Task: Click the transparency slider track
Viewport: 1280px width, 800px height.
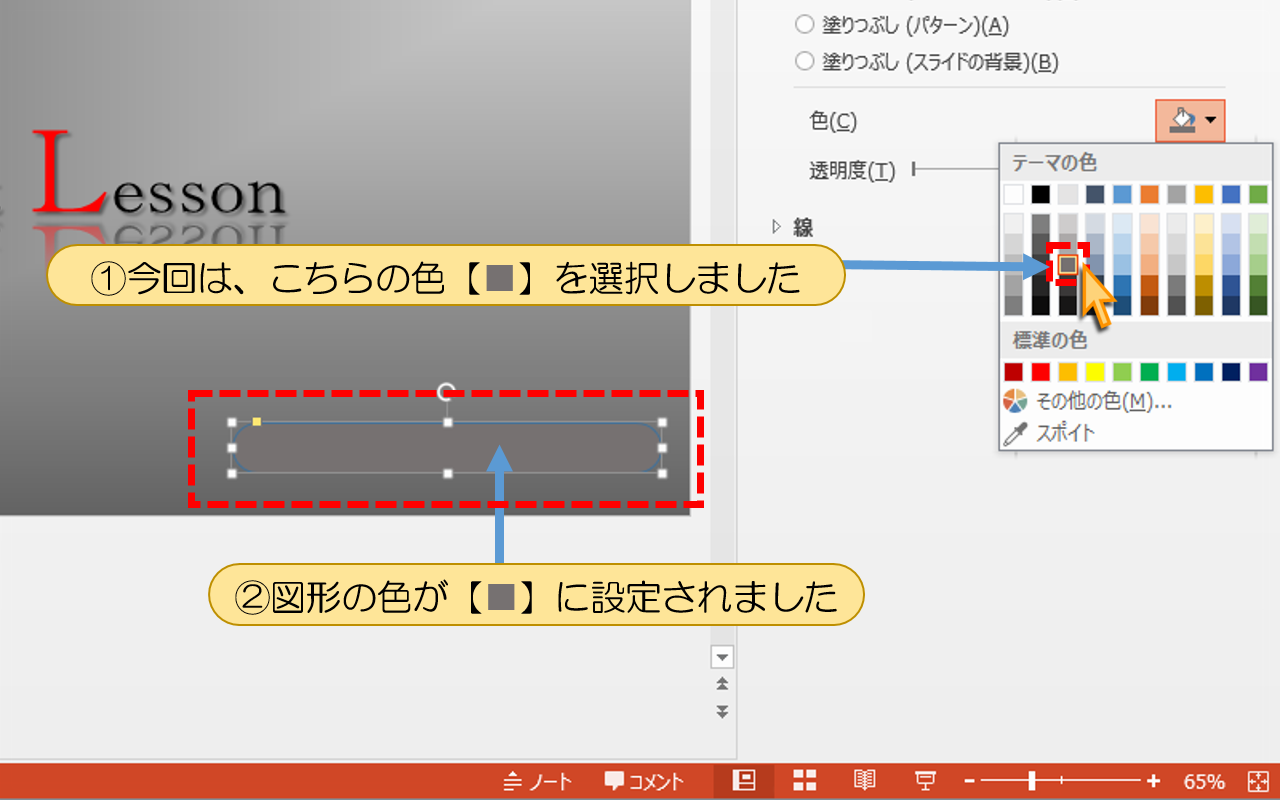Action: pos(955,170)
